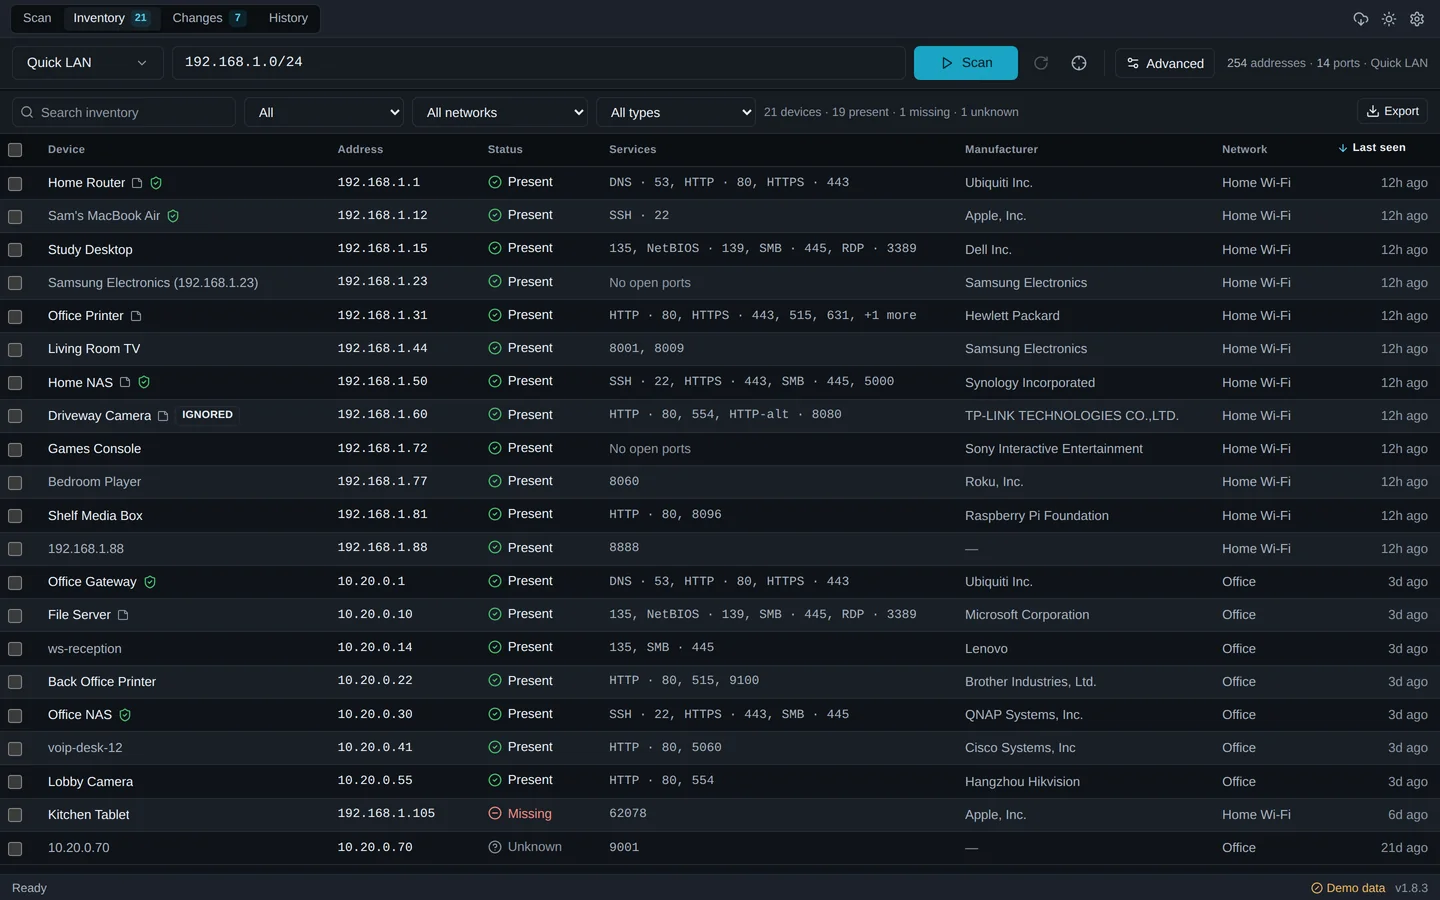Click the Demo data status bar indicator

pos(1348,888)
